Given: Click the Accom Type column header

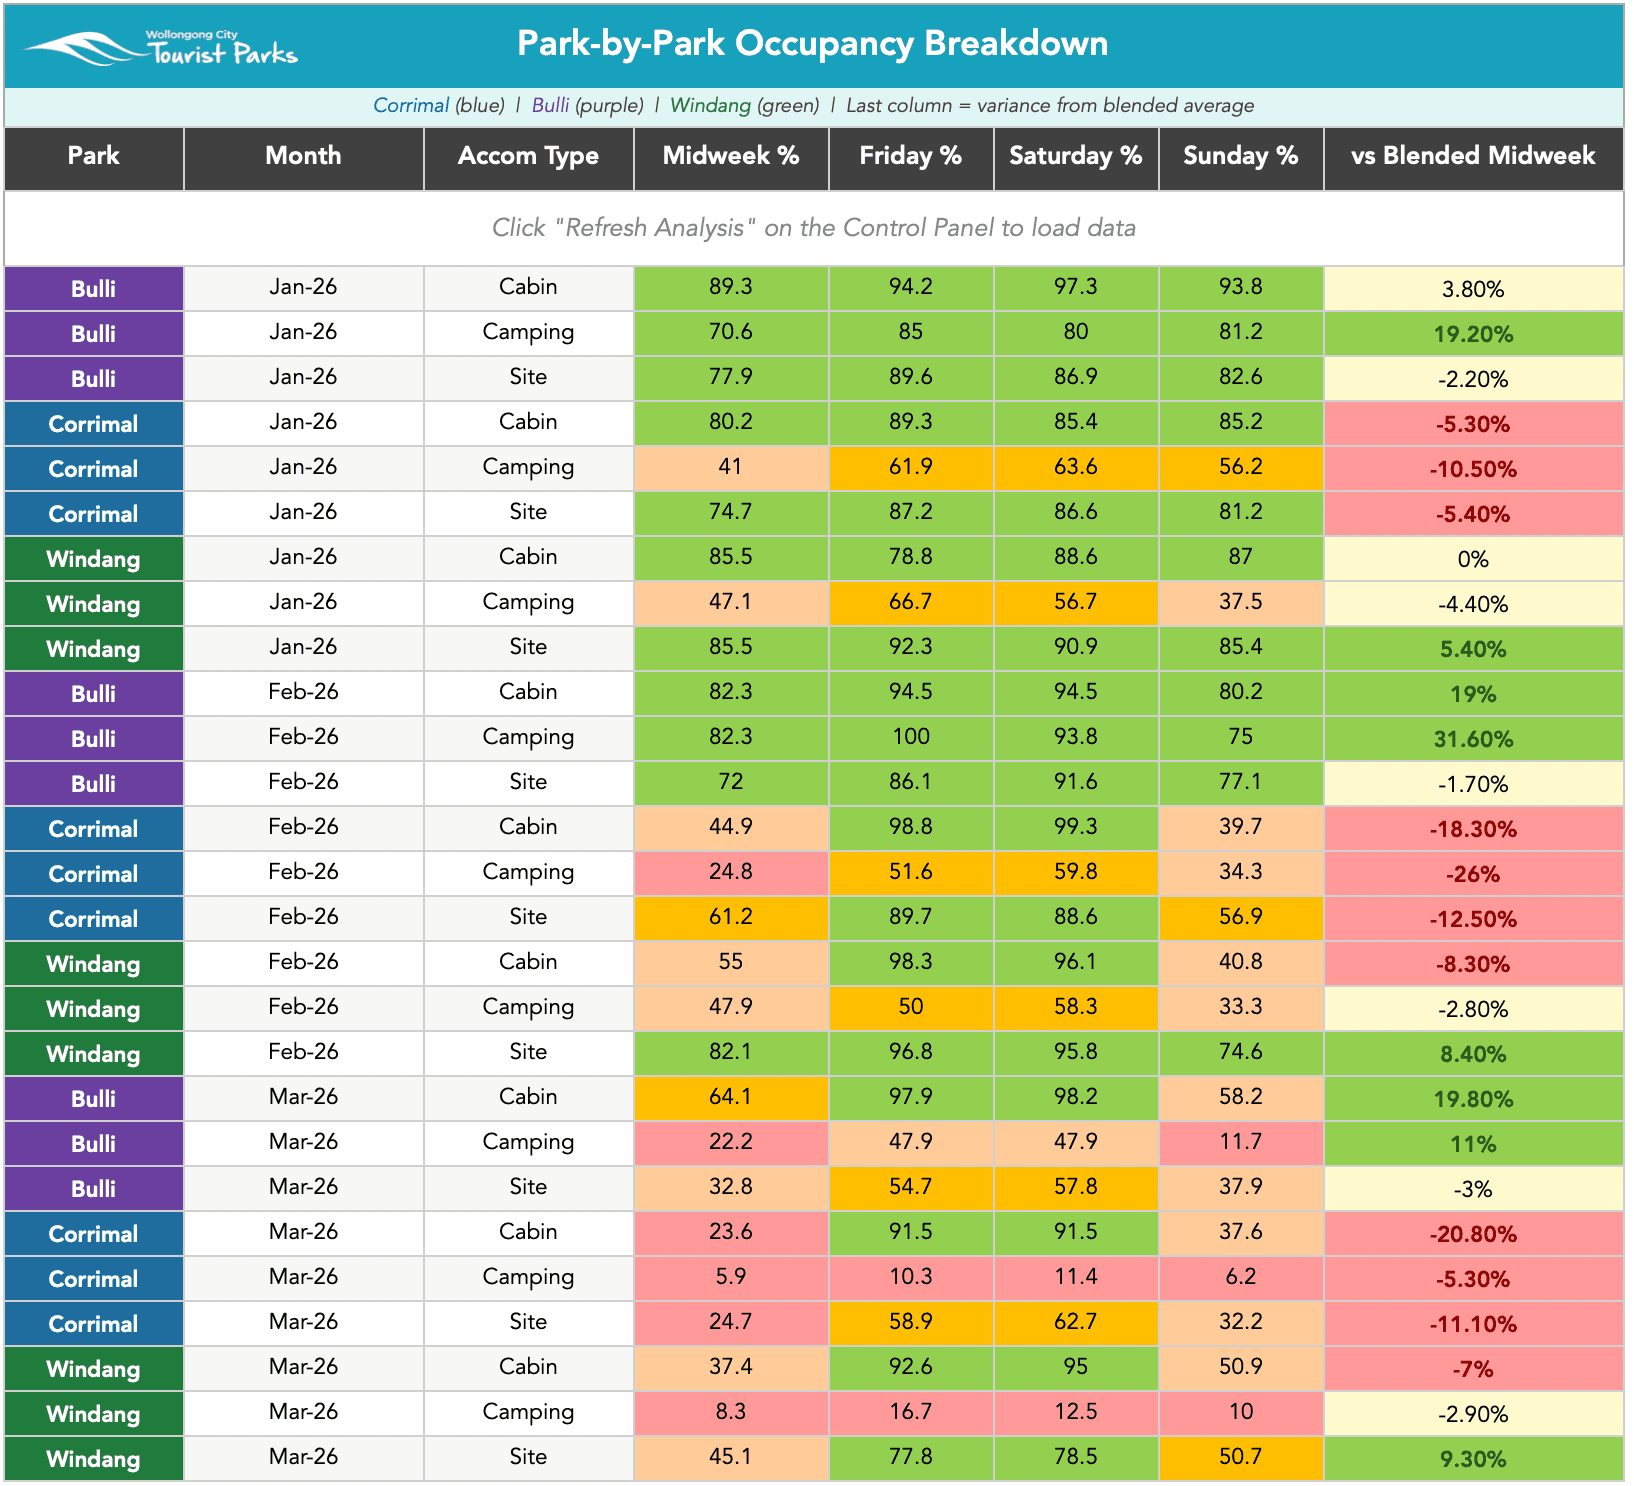Looking at the screenshot, I should pos(529,156).
